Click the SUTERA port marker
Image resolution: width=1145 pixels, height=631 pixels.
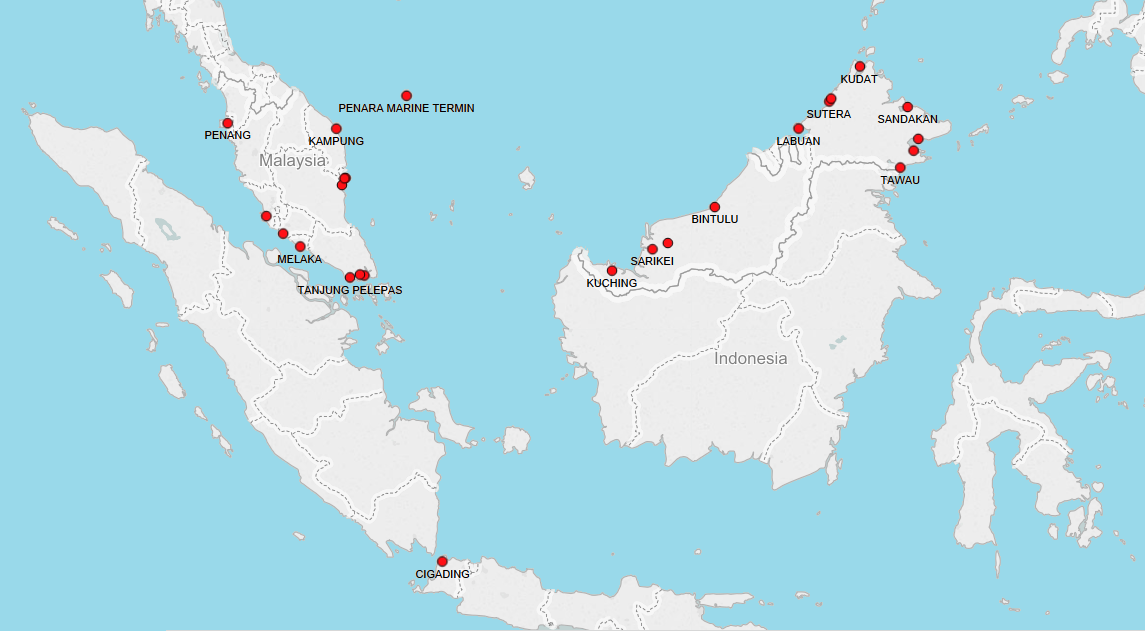[x=830, y=99]
